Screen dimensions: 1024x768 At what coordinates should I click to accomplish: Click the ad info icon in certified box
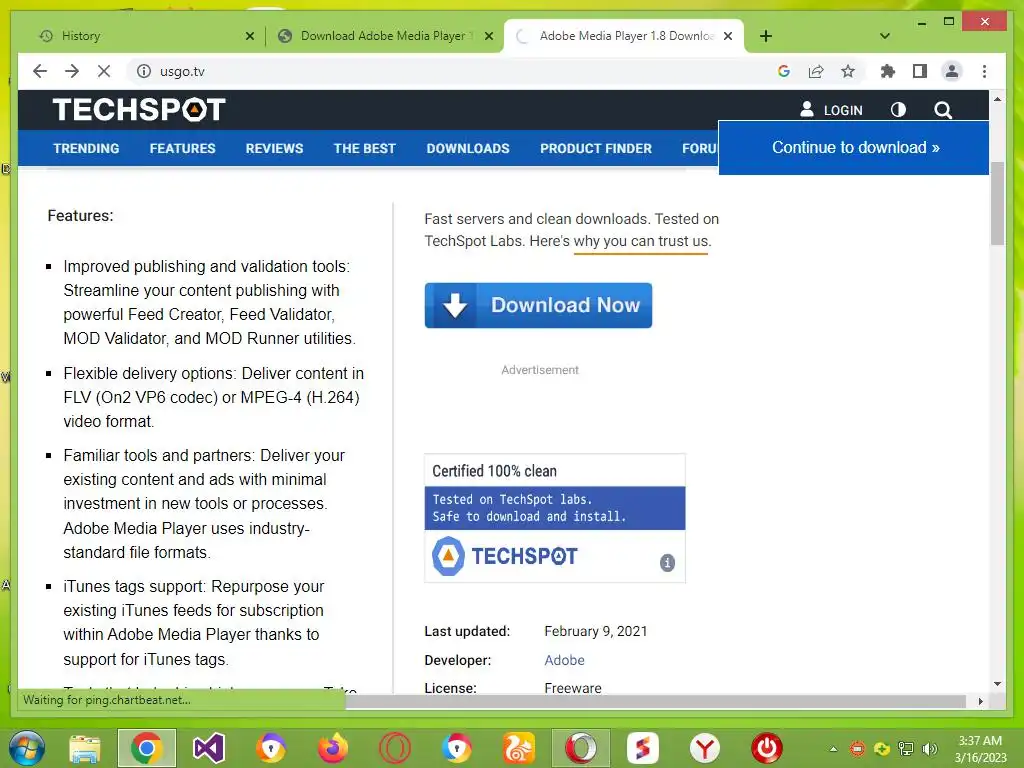click(x=667, y=562)
